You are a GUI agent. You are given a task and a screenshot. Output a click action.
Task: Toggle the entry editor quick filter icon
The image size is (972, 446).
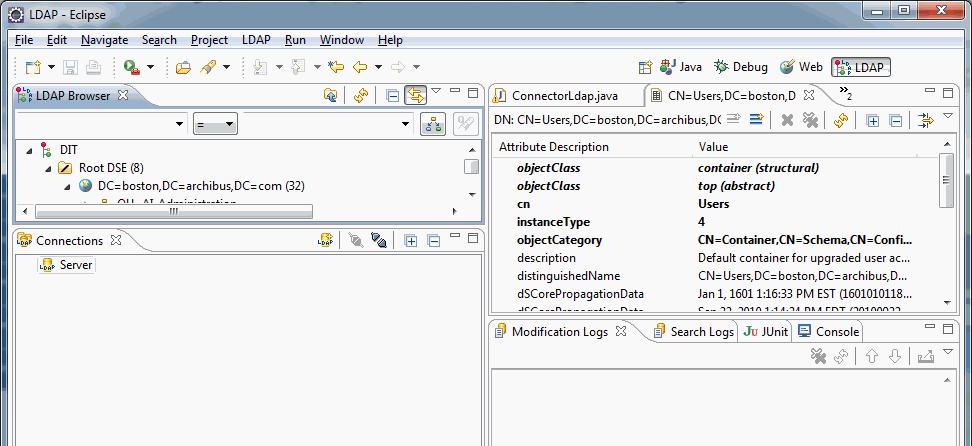[926, 120]
